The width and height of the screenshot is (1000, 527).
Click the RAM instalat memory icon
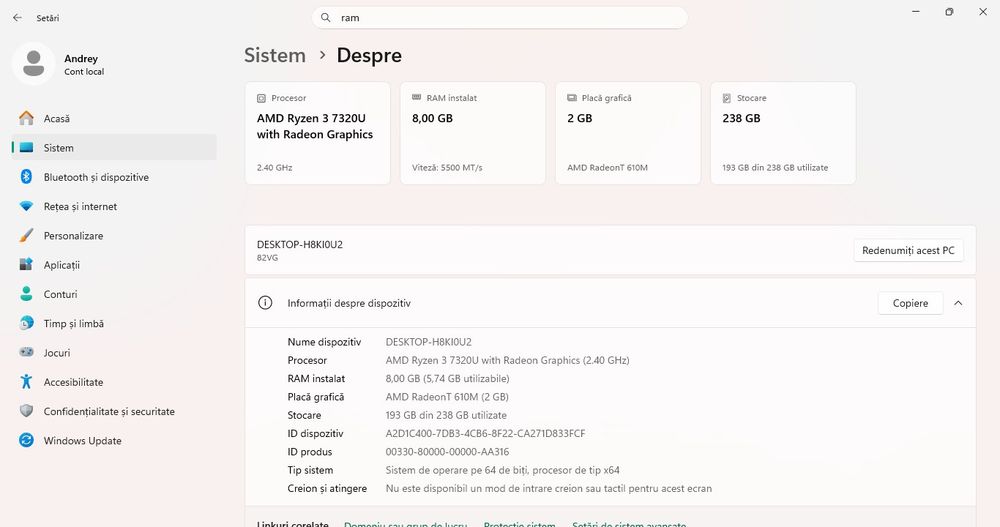point(416,98)
